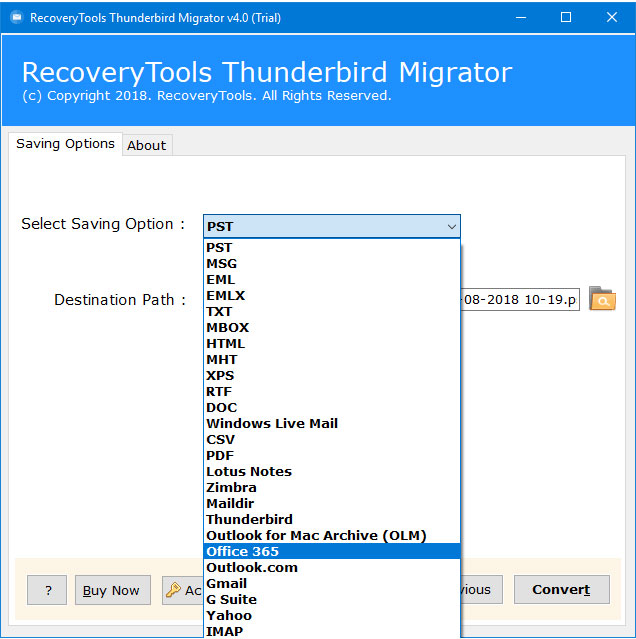
Task: Pick PDF from the dropdown list
Action: click(332, 456)
